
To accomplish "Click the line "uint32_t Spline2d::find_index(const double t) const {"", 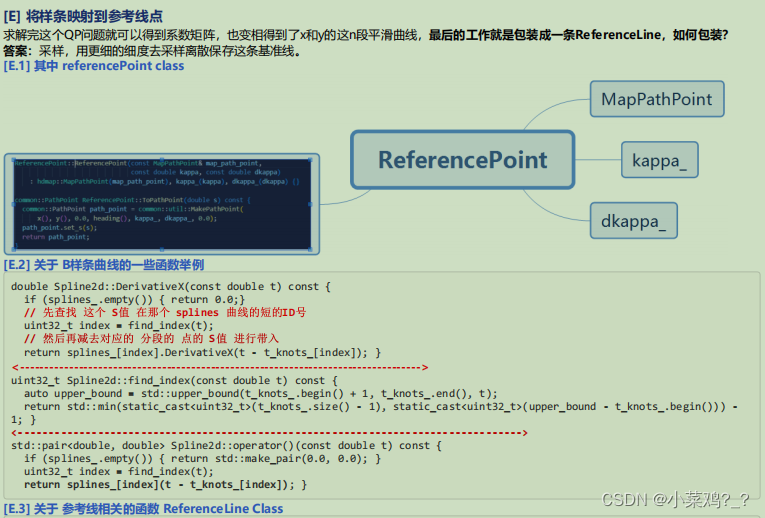I will click(x=174, y=380).
